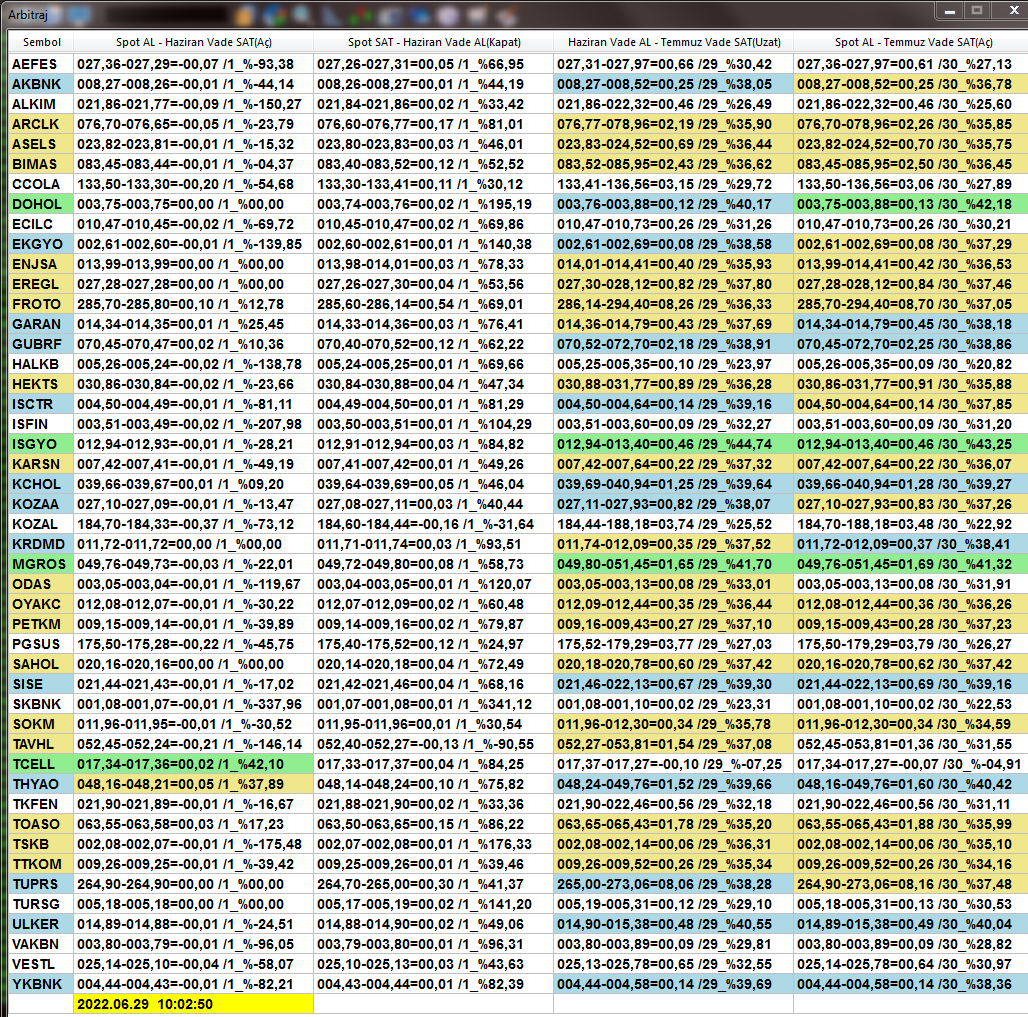This screenshot has height=1017, width=1028.
Task: Select ISGYO cell showing %44,74
Action: (673, 444)
